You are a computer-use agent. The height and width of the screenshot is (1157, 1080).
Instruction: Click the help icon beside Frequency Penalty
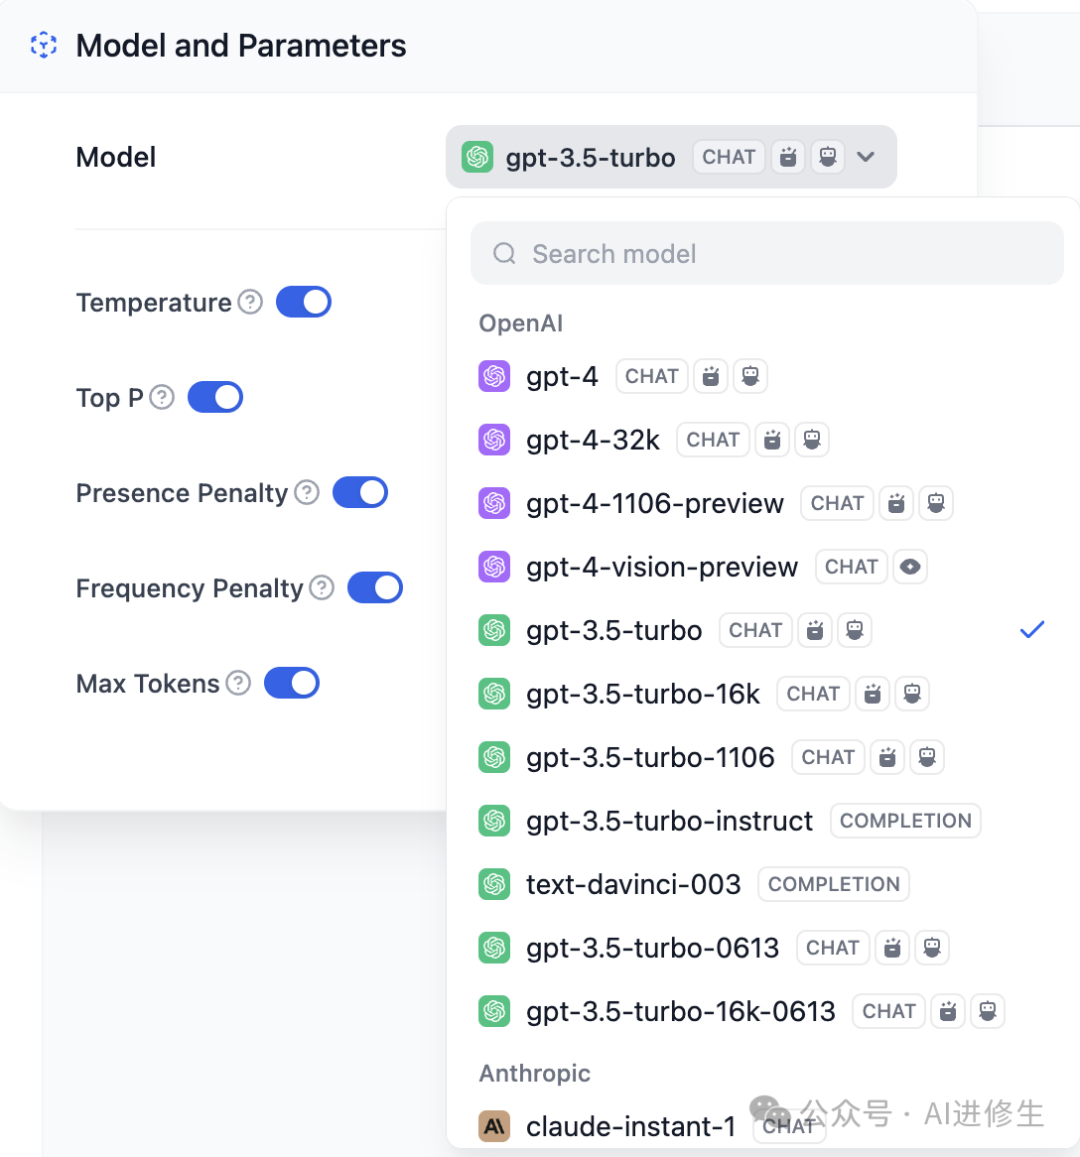coord(321,588)
